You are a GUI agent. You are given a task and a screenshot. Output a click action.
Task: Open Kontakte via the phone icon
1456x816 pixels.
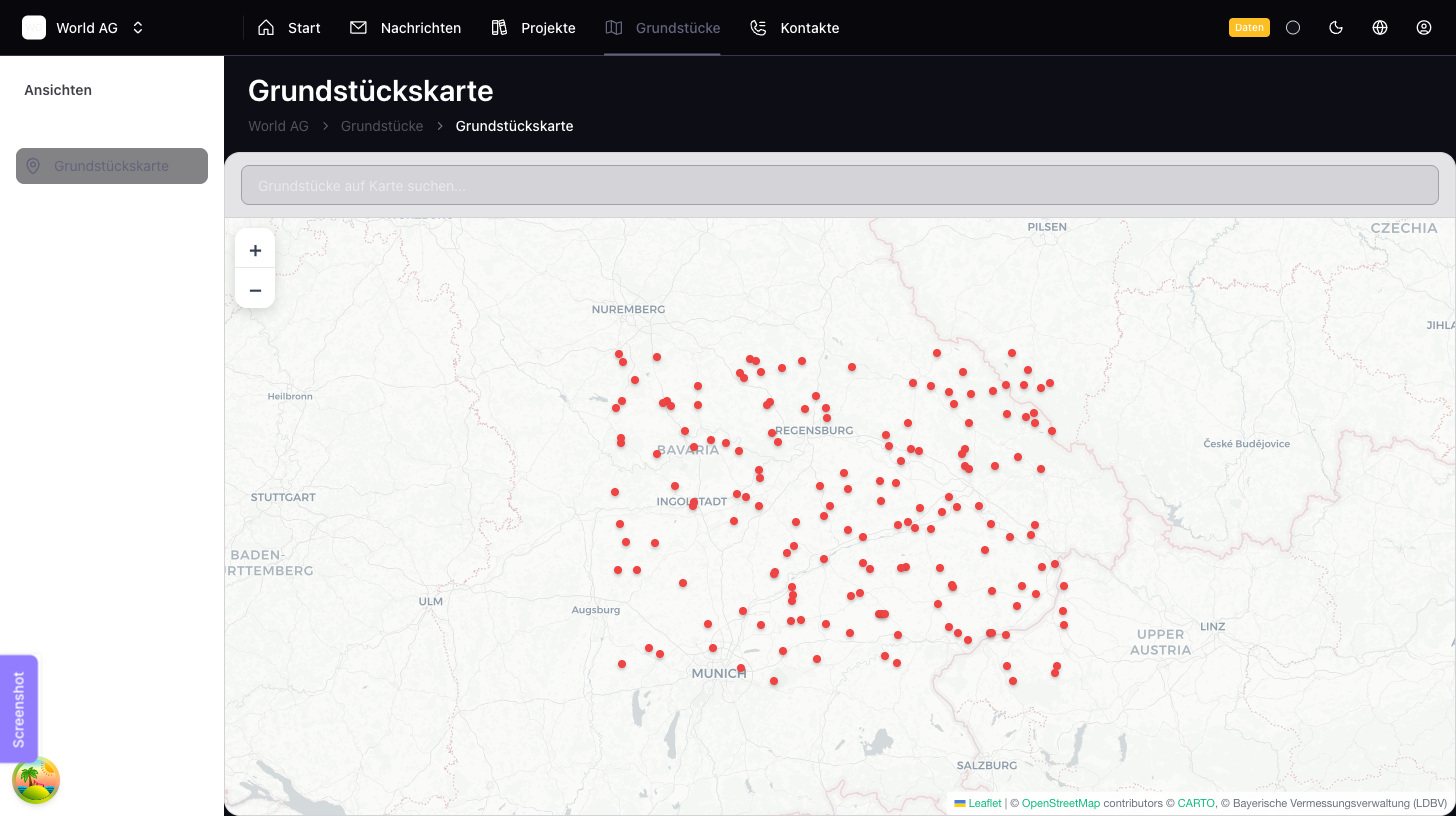coord(757,27)
